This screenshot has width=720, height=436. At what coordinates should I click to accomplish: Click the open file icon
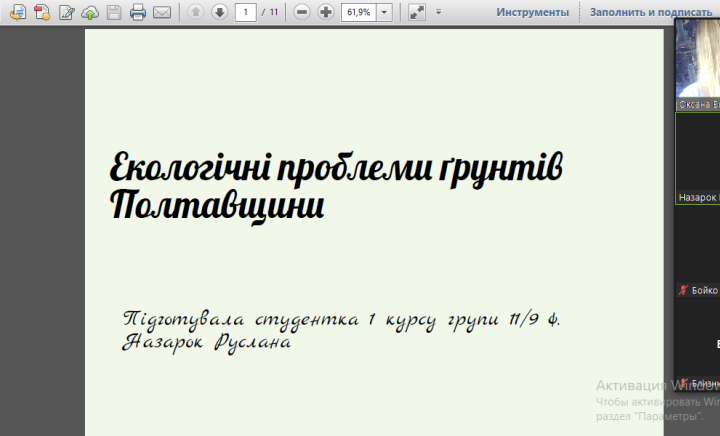[16, 12]
